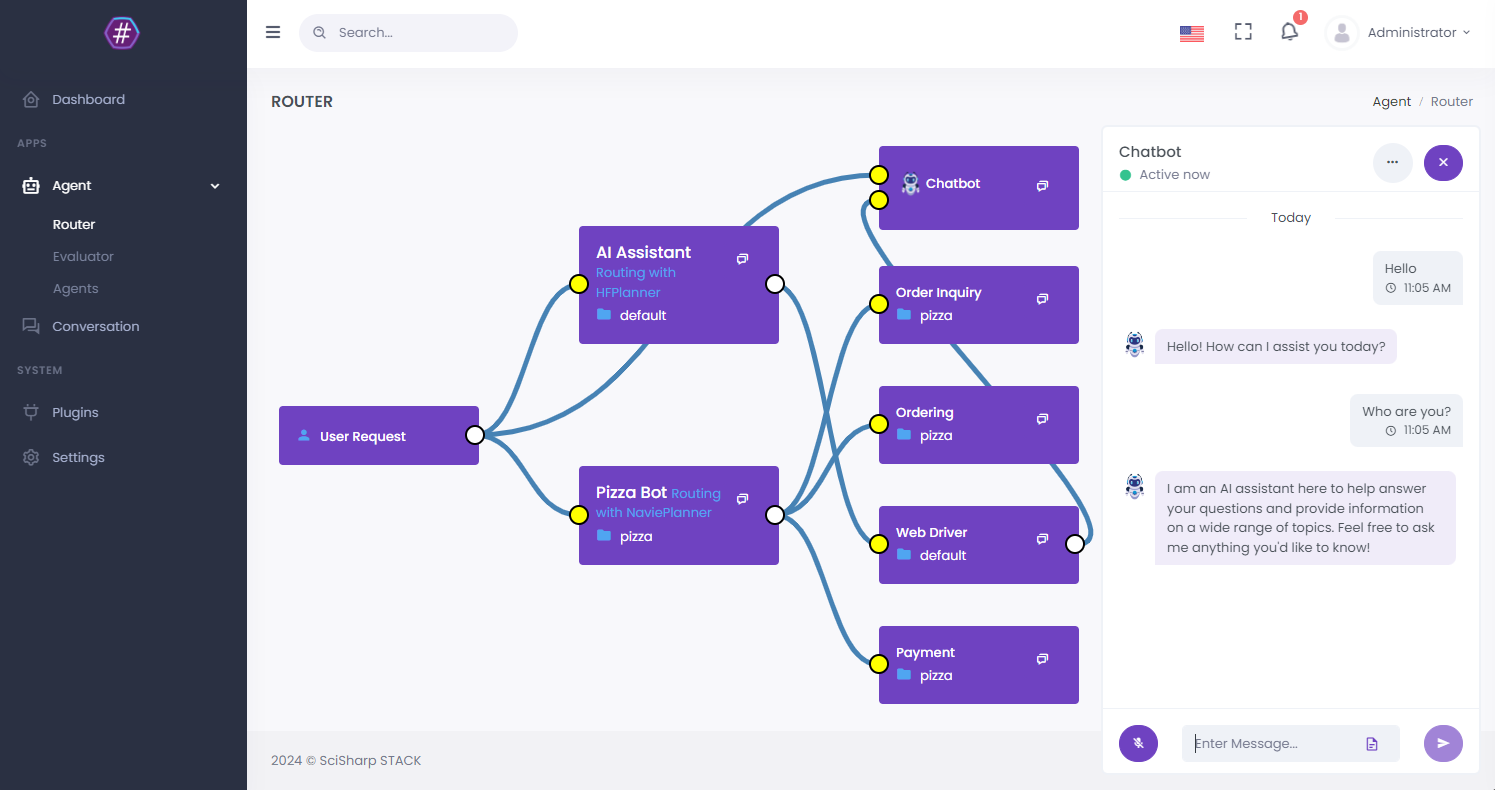The image size is (1495, 790).
Task: Toggle the sidebar with the hamburger menu
Action: [x=273, y=32]
